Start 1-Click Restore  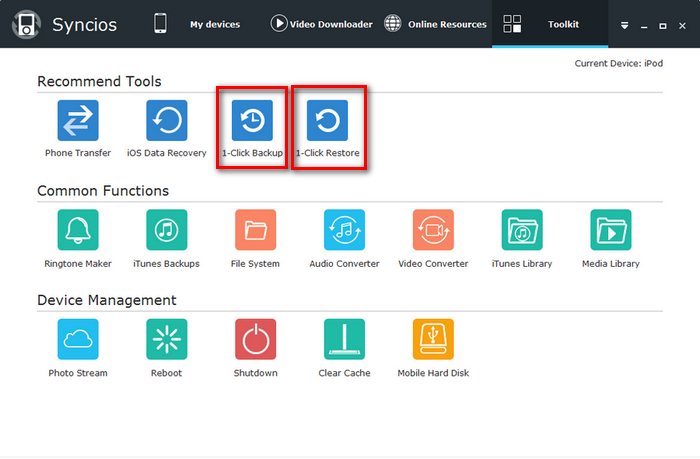pos(327,121)
